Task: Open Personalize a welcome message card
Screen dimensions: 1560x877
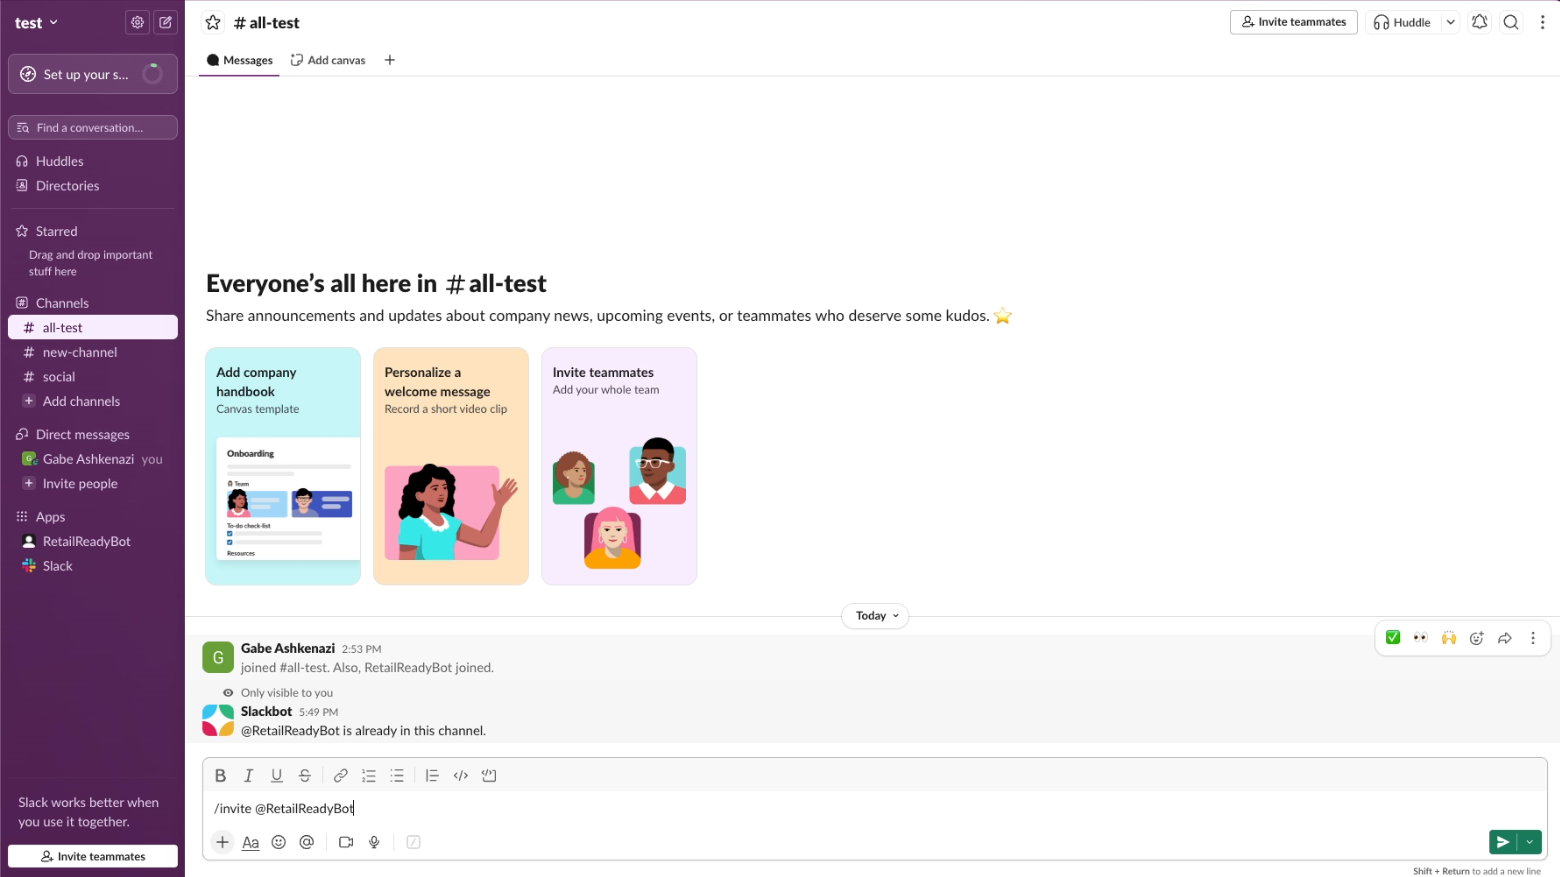Action: coord(451,466)
